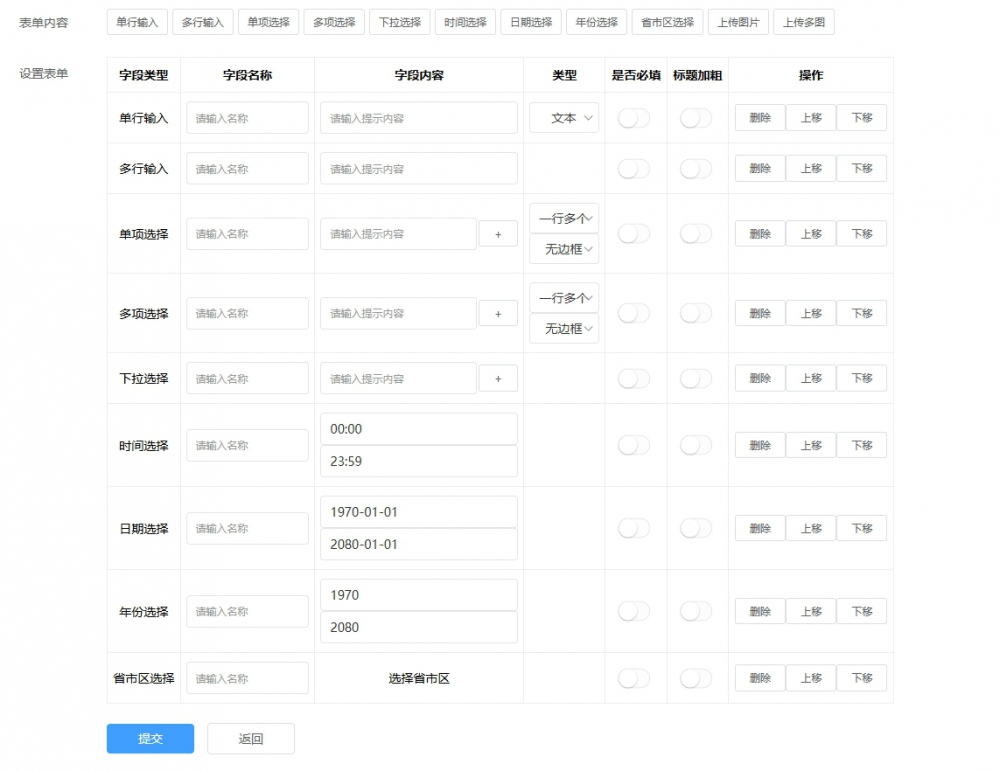Add option with plus button in 单项选择 row
Viewport: 1000px width, 771px height.
[x=498, y=234]
